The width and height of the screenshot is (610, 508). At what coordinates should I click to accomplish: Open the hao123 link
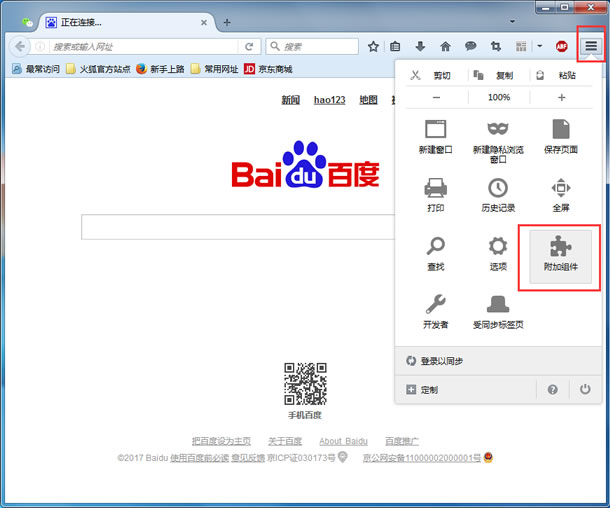coord(330,100)
